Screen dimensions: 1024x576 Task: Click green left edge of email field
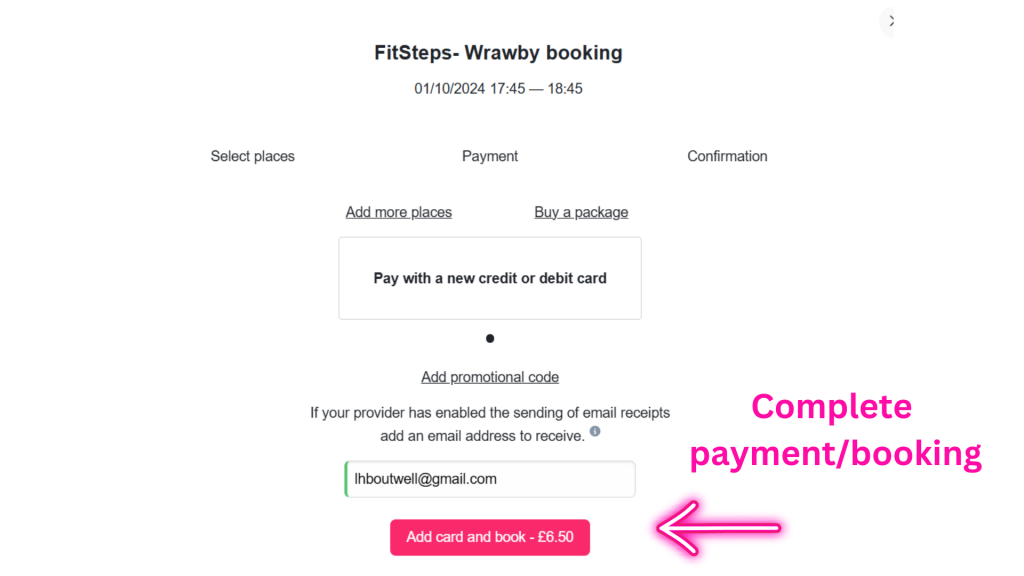pos(346,479)
